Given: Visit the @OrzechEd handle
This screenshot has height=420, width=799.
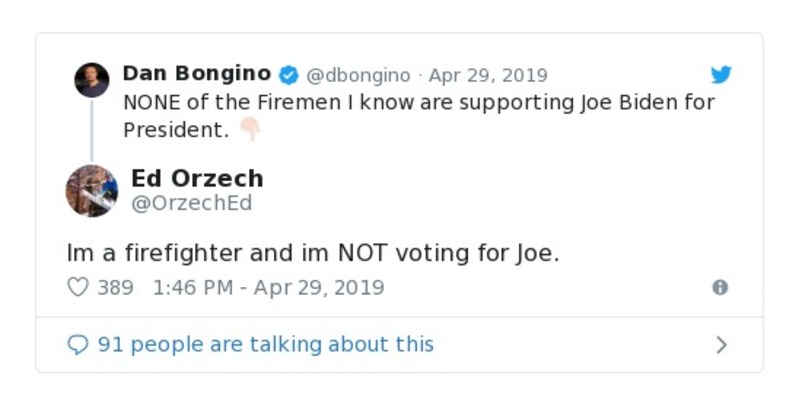Looking at the screenshot, I should point(191,204).
